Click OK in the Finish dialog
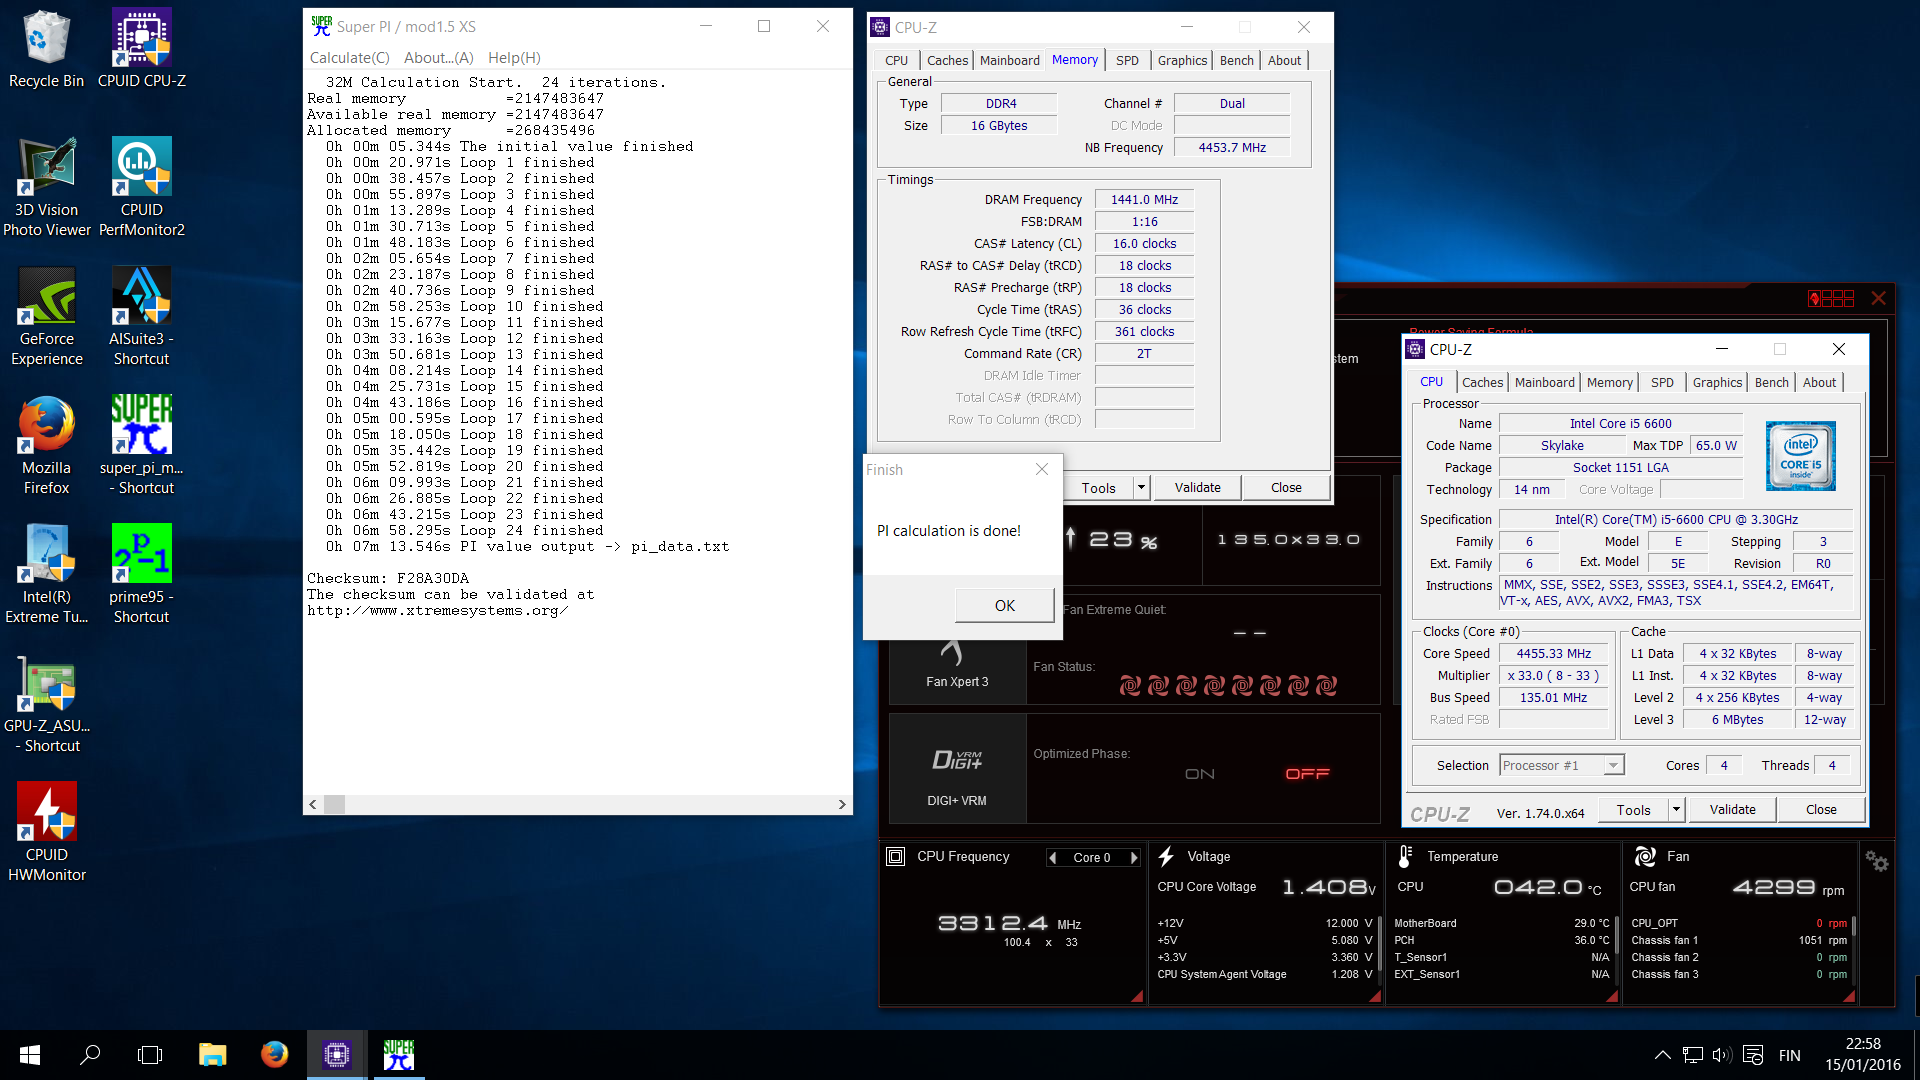The width and height of the screenshot is (1920, 1080). (x=1004, y=606)
